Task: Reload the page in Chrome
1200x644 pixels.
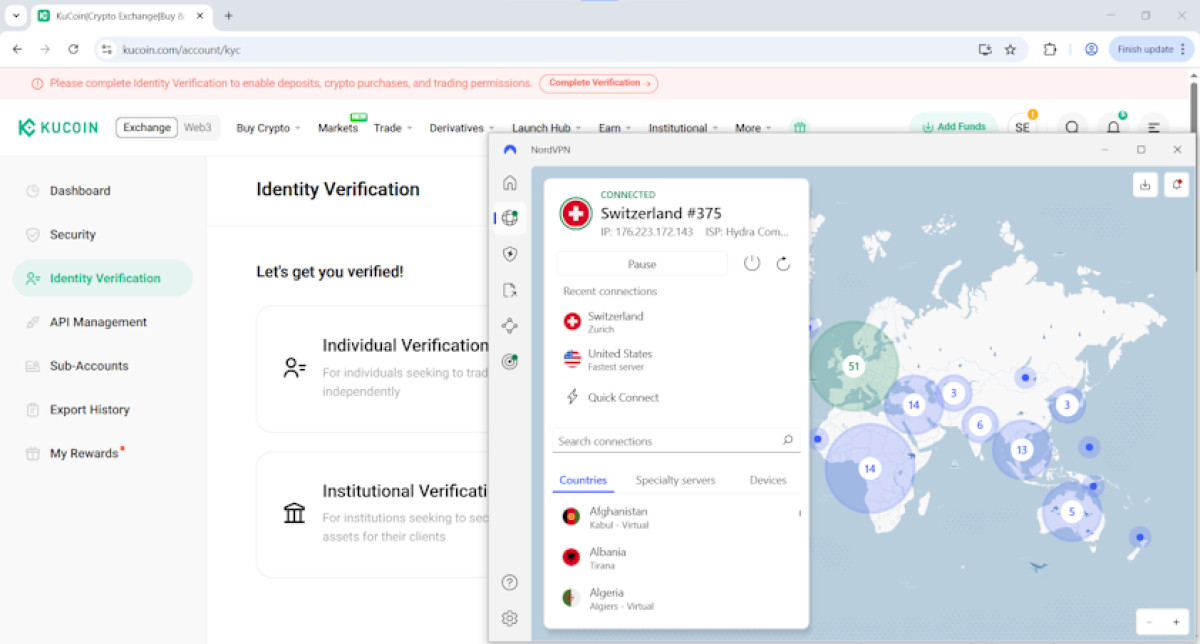Action: point(73,49)
